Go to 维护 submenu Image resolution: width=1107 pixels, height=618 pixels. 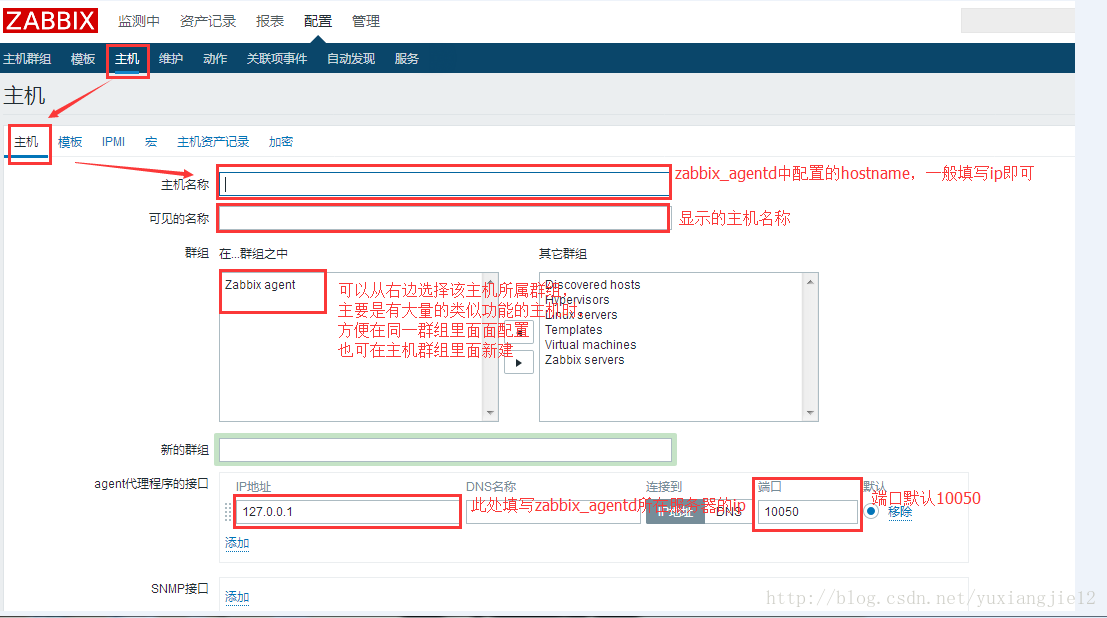point(171,59)
